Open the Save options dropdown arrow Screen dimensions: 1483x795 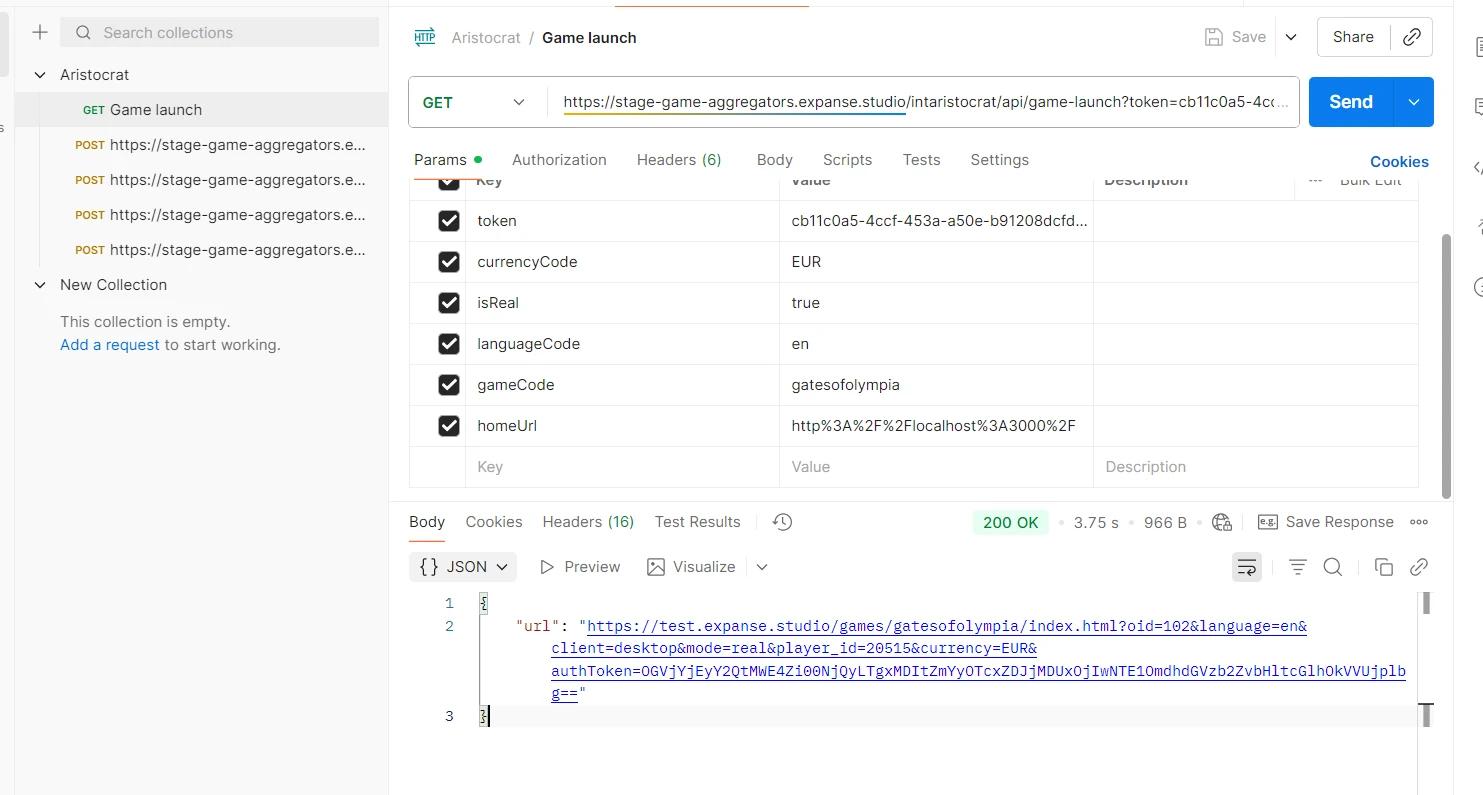[x=1291, y=37]
